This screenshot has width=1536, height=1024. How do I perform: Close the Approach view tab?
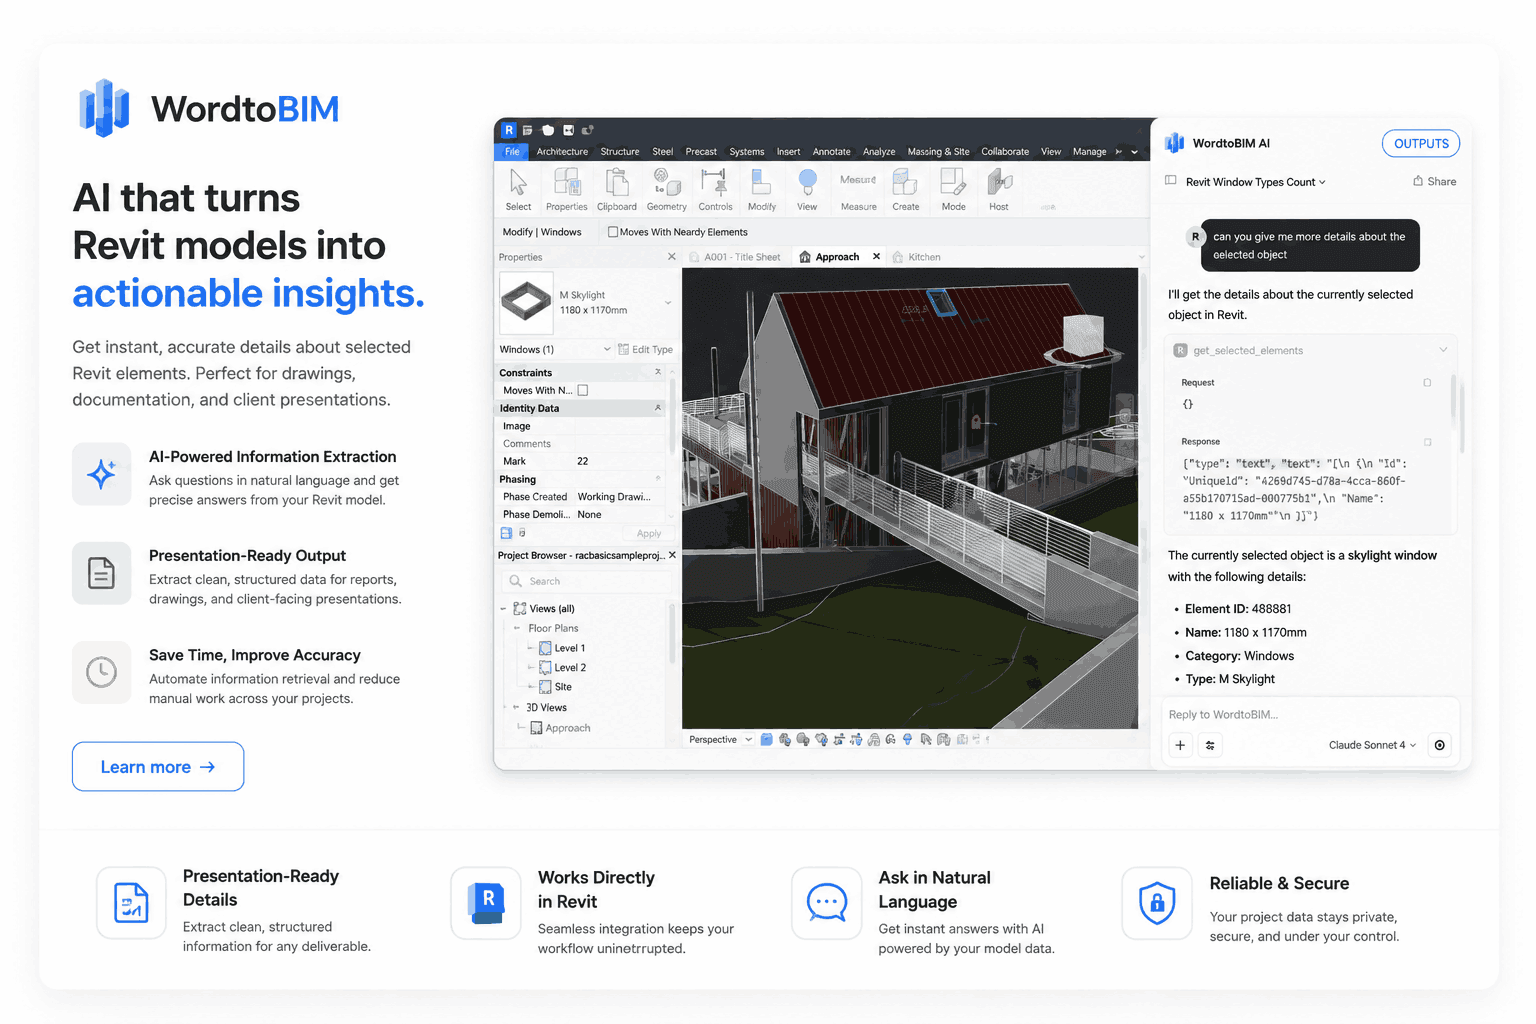click(x=876, y=257)
